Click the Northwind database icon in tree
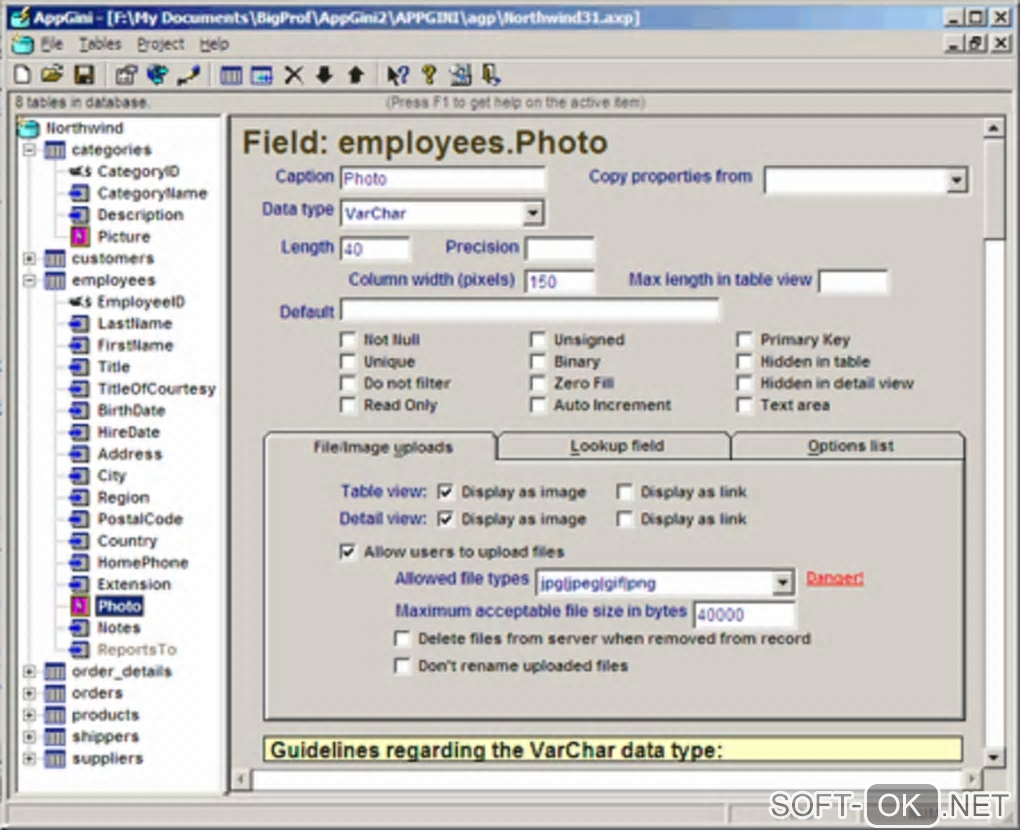The image size is (1020, 830). click(x=29, y=128)
